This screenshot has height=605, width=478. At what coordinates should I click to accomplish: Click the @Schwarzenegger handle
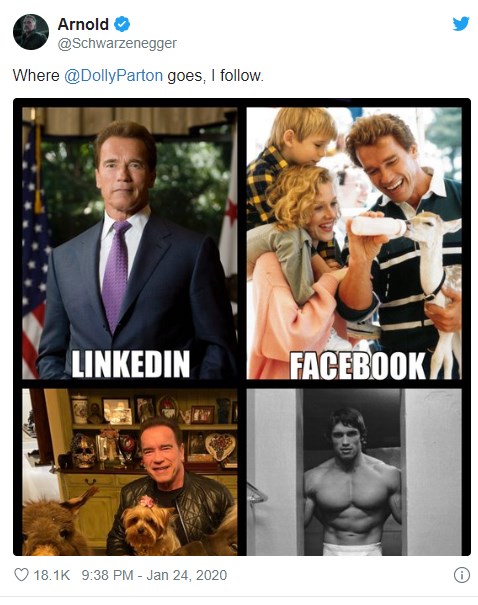pyautogui.click(x=117, y=43)
